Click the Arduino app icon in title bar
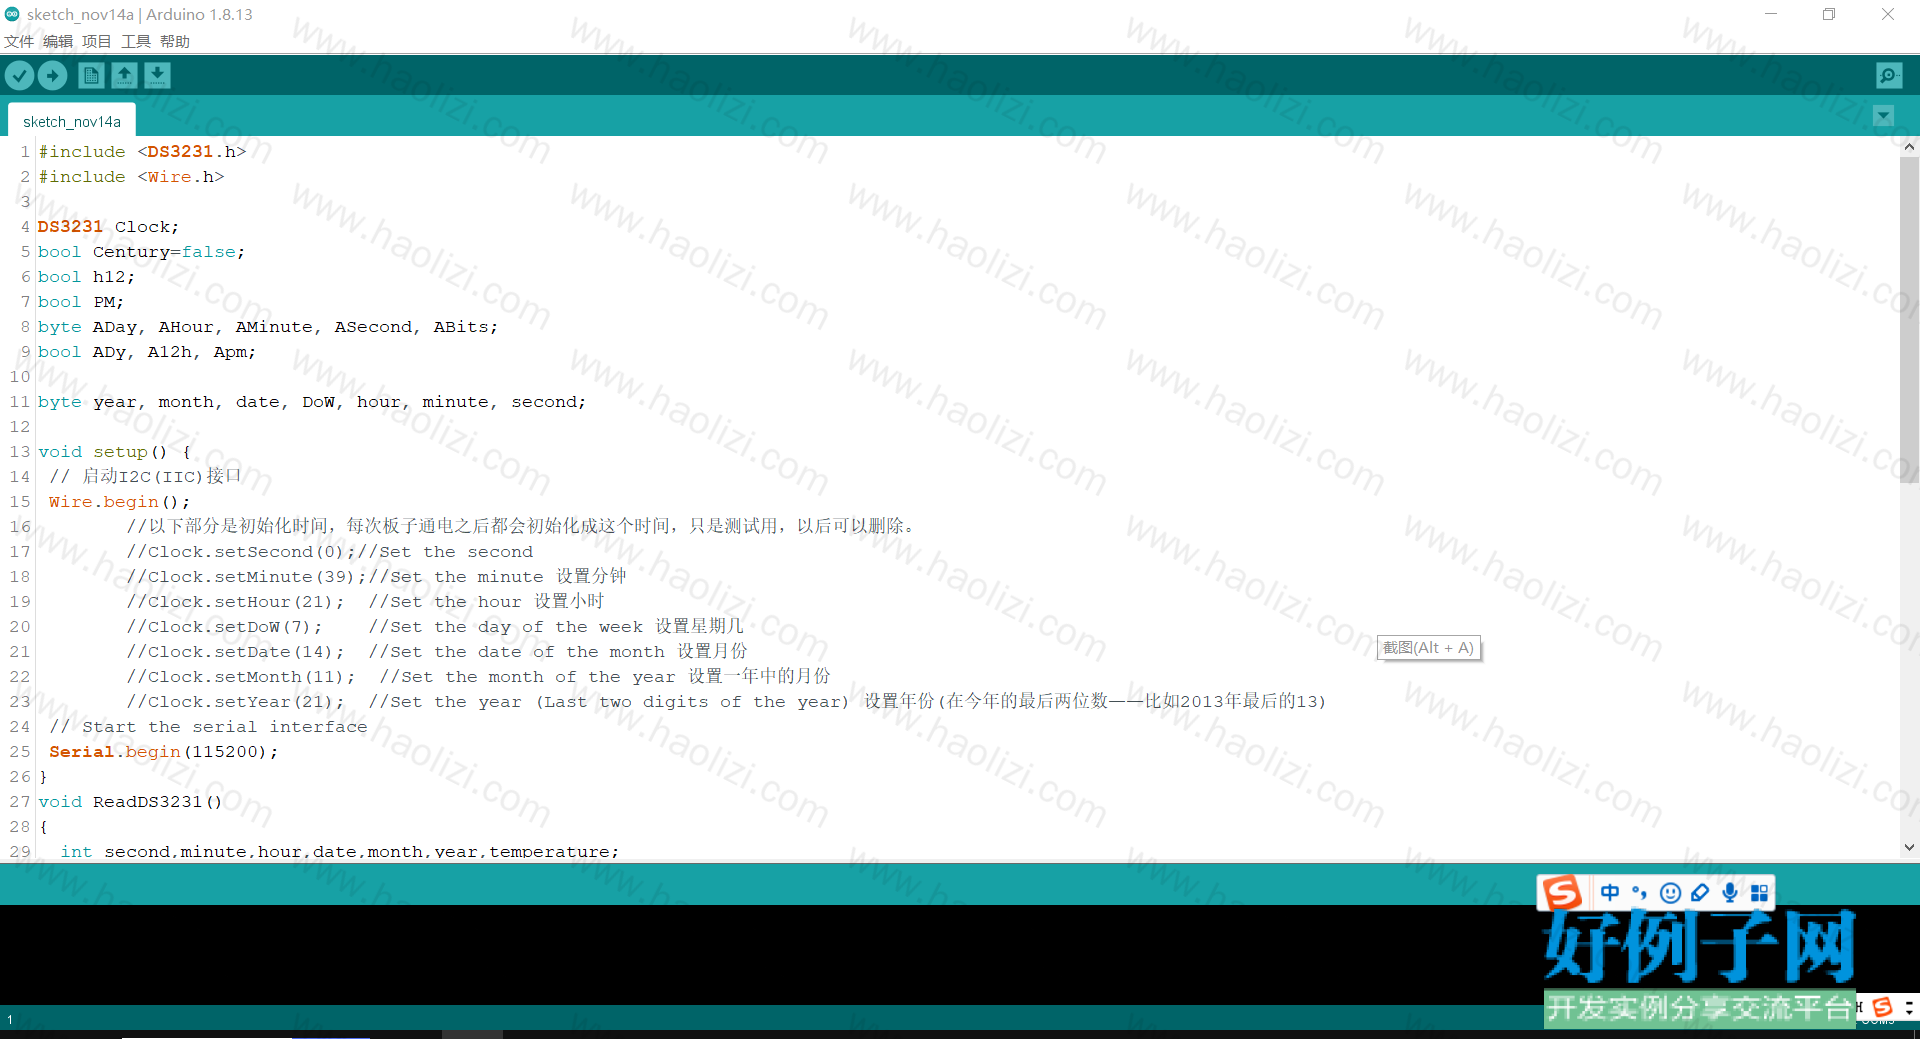 click(12, 14)
